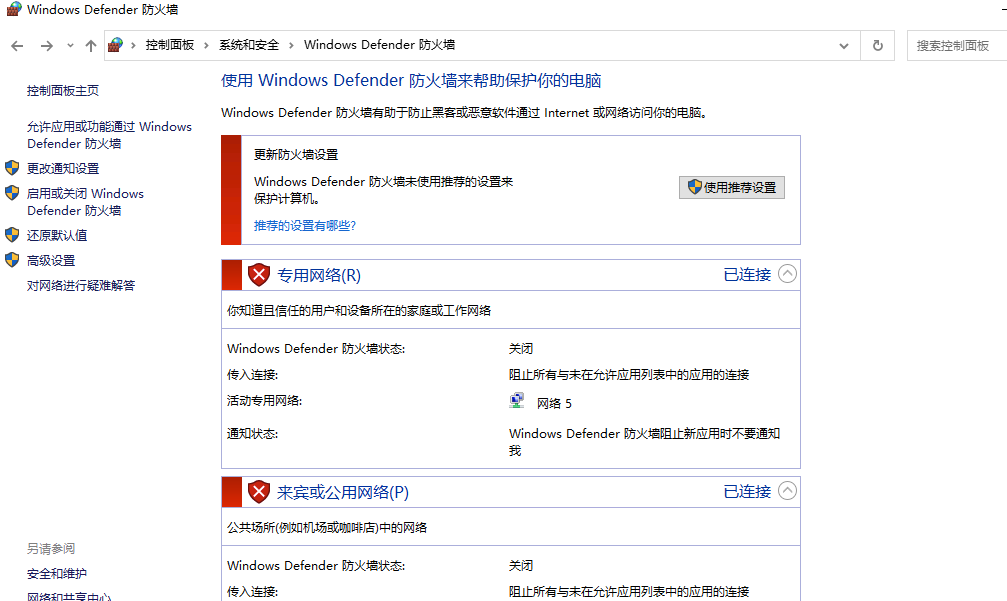Click the red shield icon beside 来宾或公用网络(P)

tap(259, 492)
